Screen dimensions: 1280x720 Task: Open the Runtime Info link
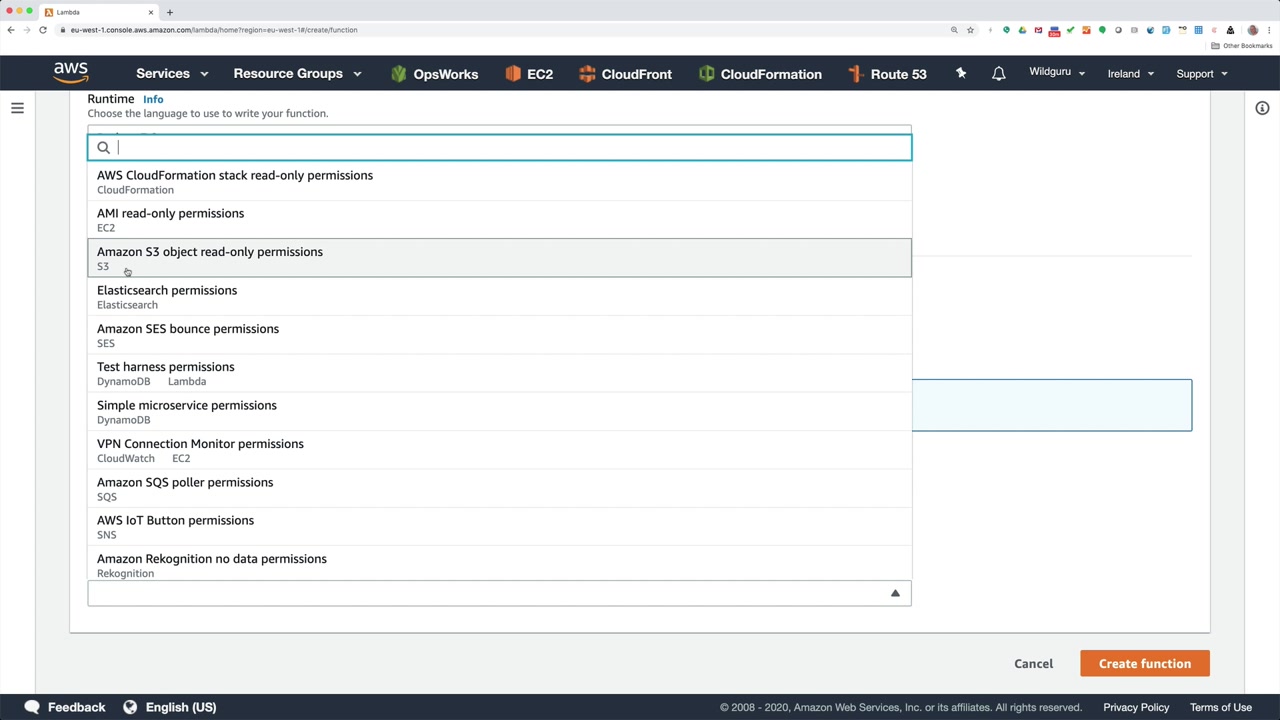pos(153,99)
